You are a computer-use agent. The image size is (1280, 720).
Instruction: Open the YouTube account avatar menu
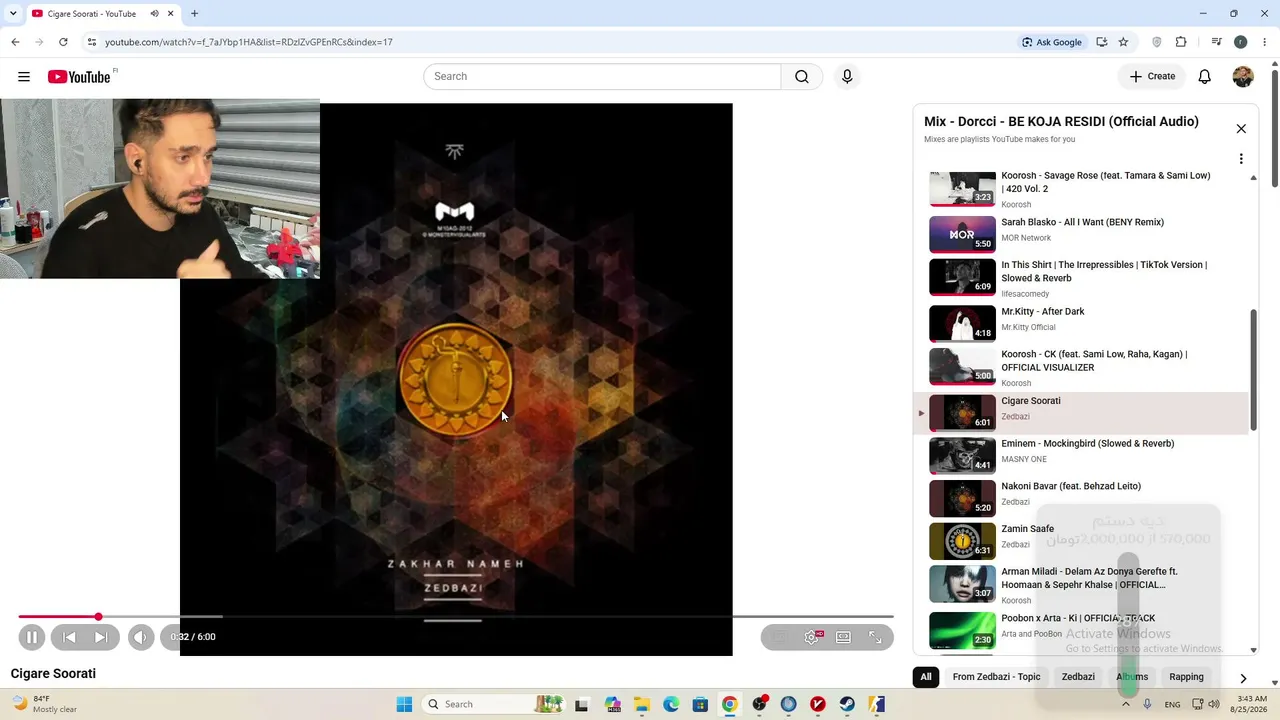1243,77
